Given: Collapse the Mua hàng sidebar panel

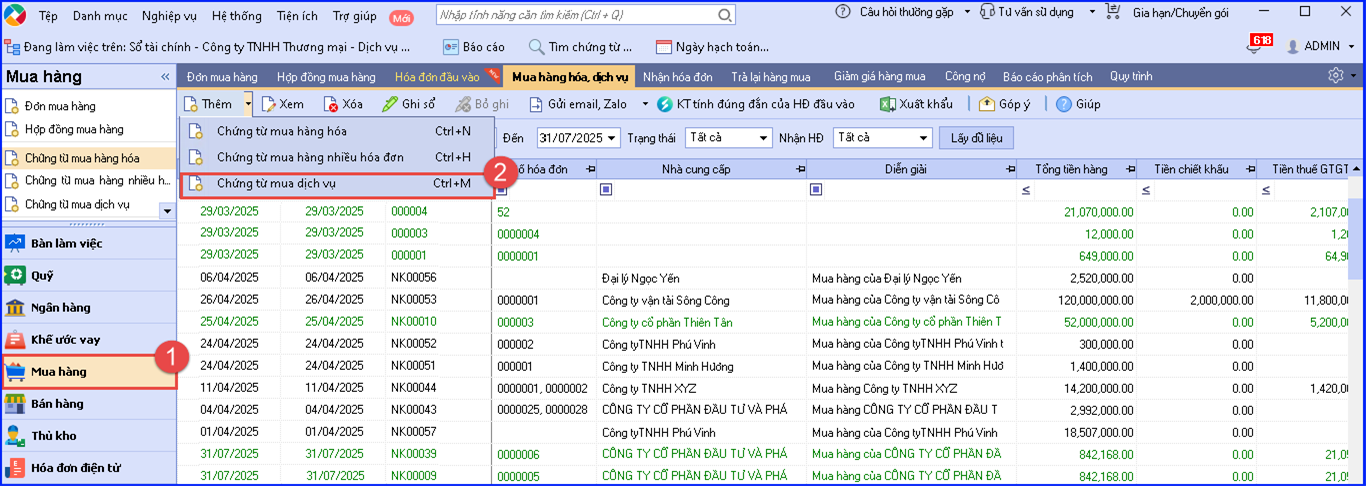Looking at the screenshot, I should (x=165, y=77).
